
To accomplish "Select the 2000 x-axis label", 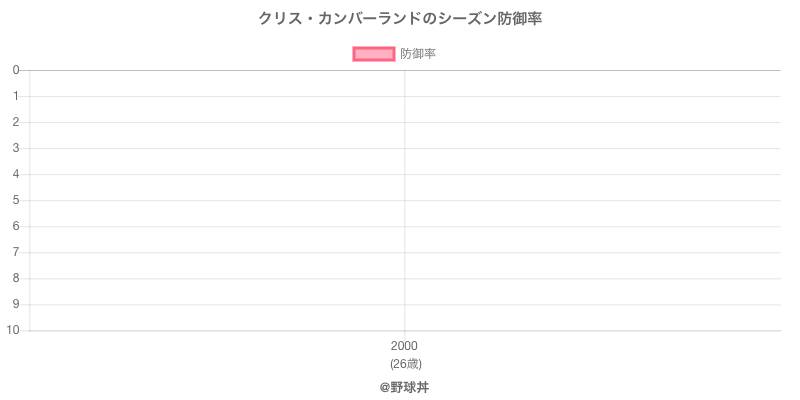I will (404, 346).
